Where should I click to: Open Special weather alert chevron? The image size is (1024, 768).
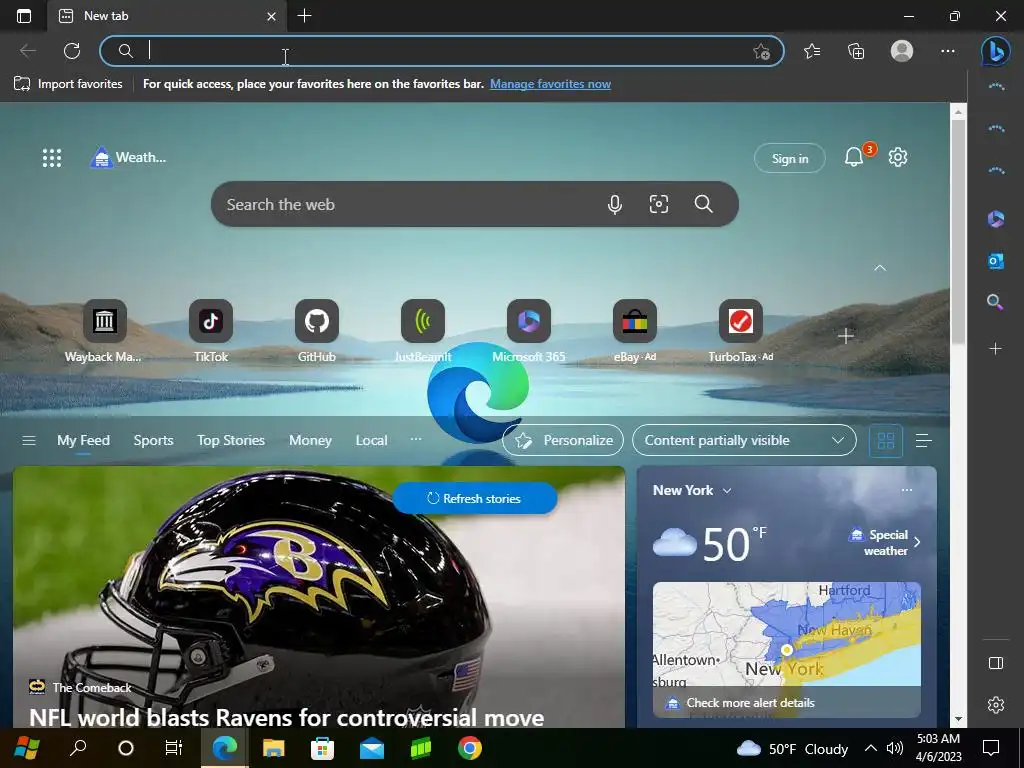click(917, 542)
